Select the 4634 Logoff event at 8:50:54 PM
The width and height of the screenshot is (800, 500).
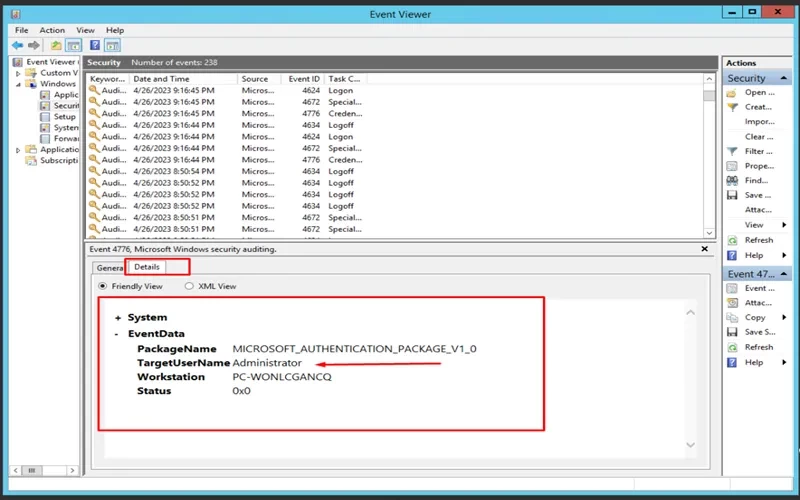tap(225, 171)
